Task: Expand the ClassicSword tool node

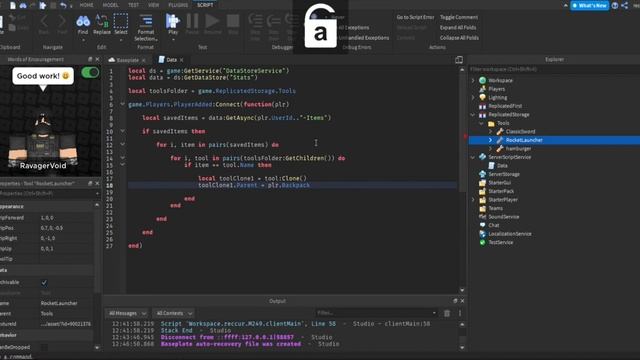Action: 491,131
